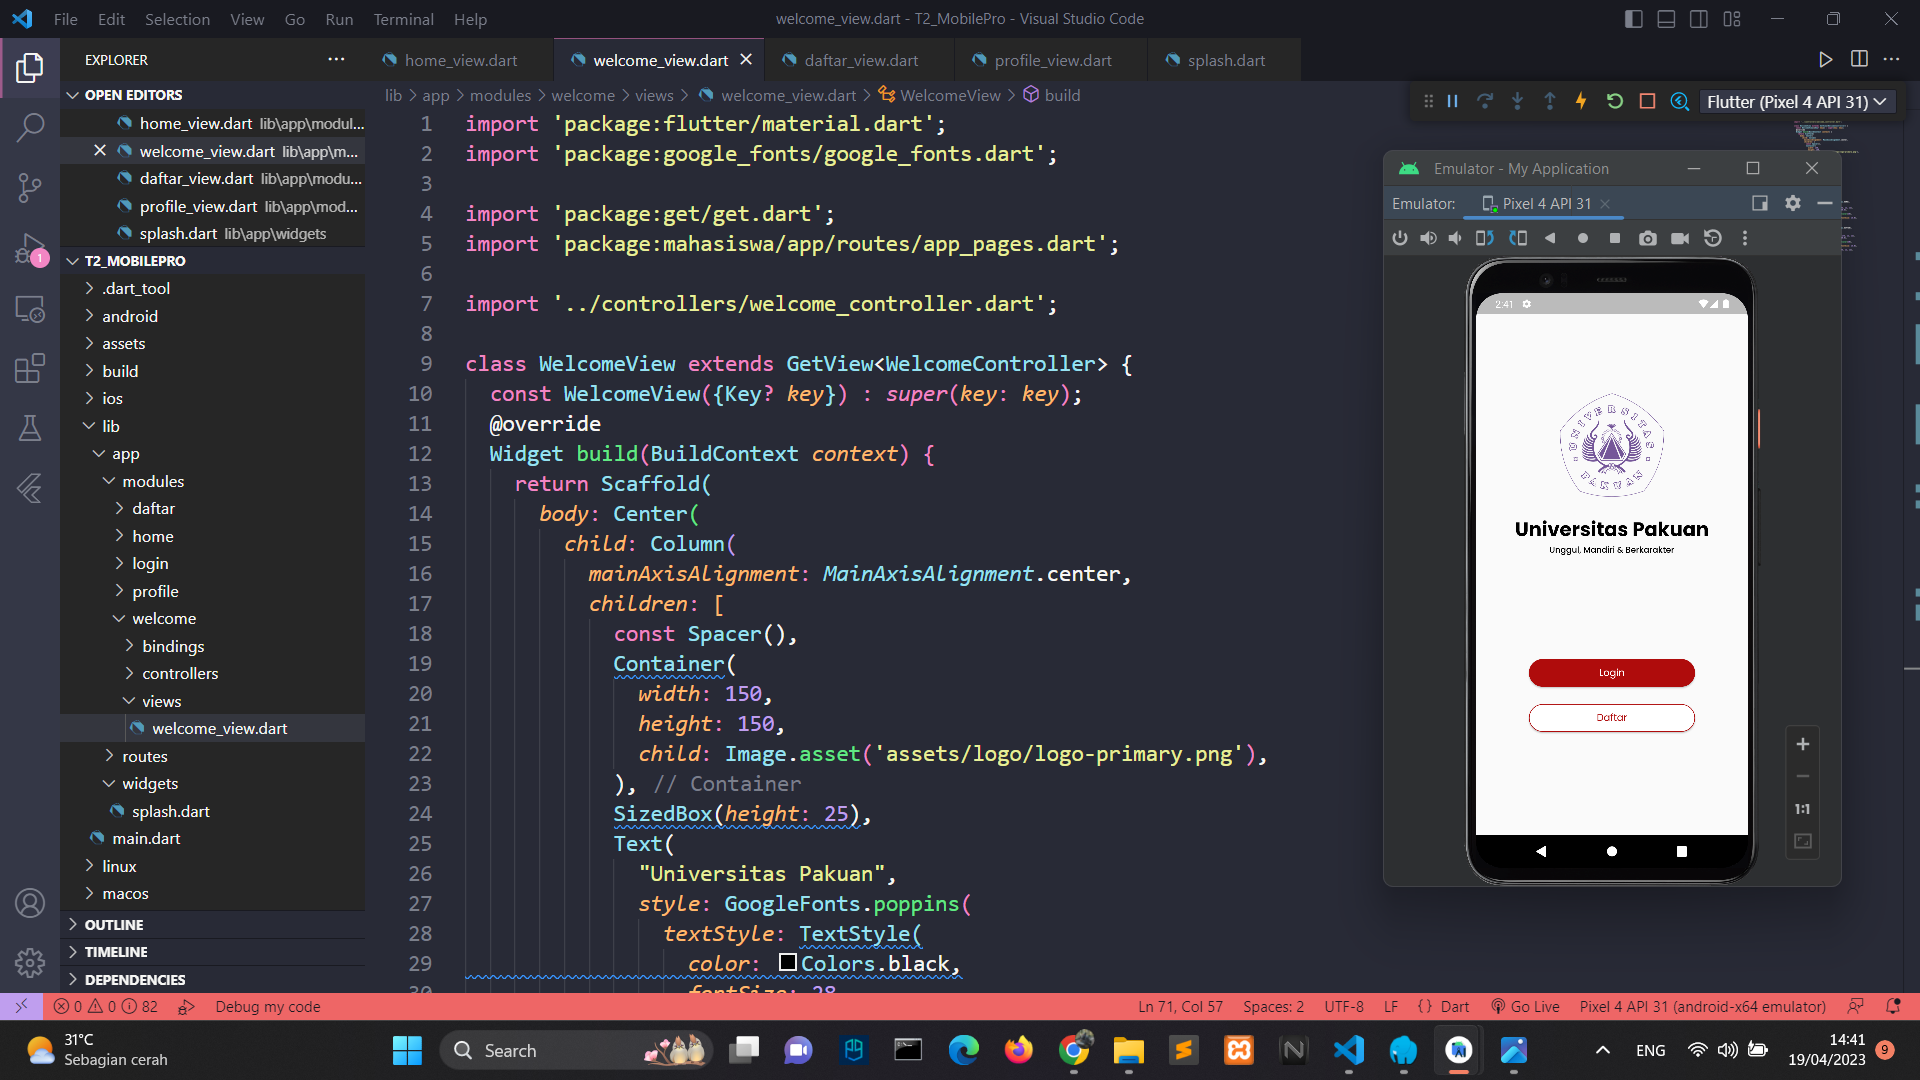
Task: Rotate the emulator using the rotate icon
Action: (x=1484, y=238)
